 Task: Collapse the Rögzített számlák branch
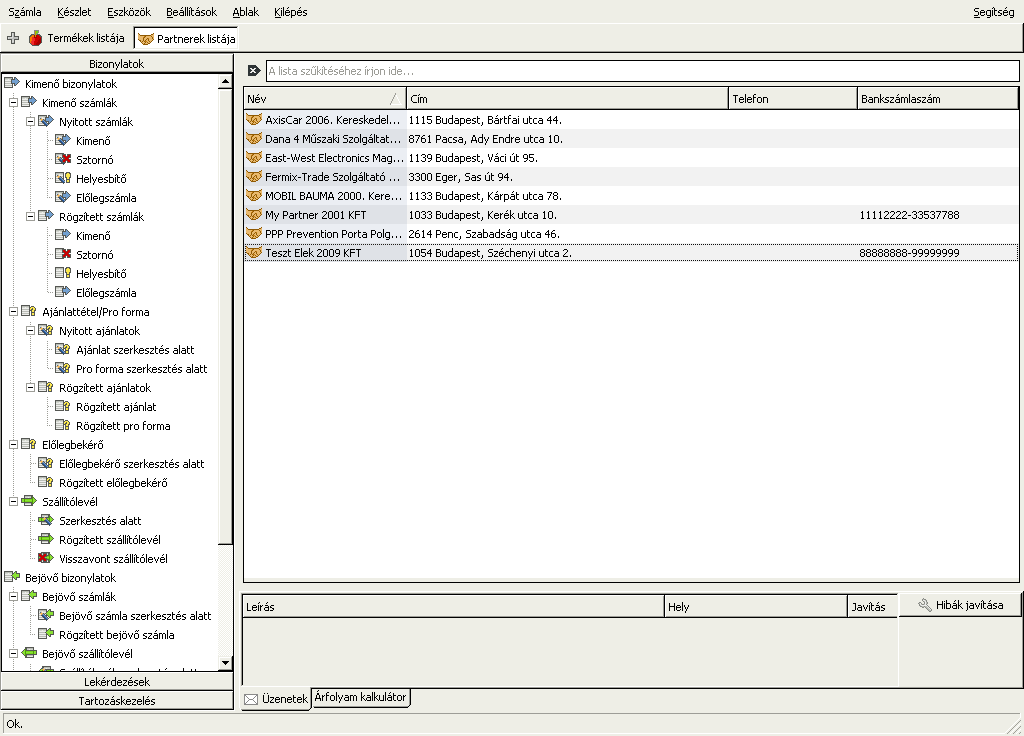30,216
